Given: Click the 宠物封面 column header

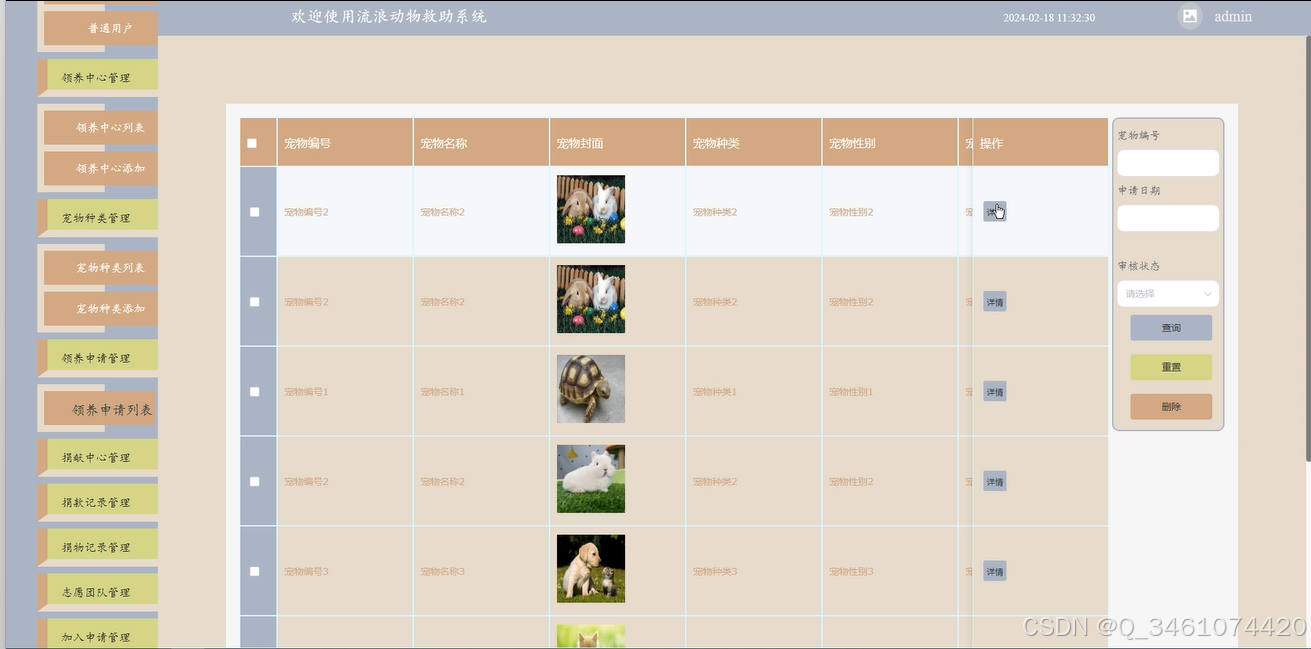Looking at the screenshot, I should coord(617,143).
